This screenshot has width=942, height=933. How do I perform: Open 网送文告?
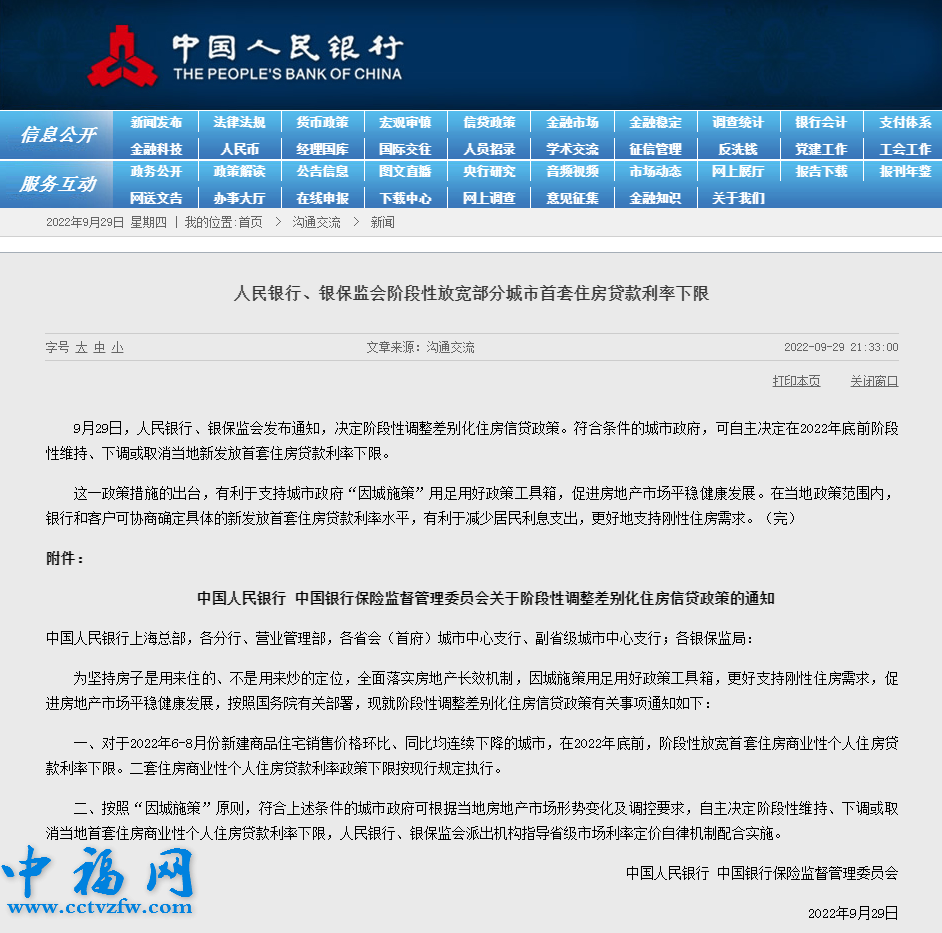156,198
